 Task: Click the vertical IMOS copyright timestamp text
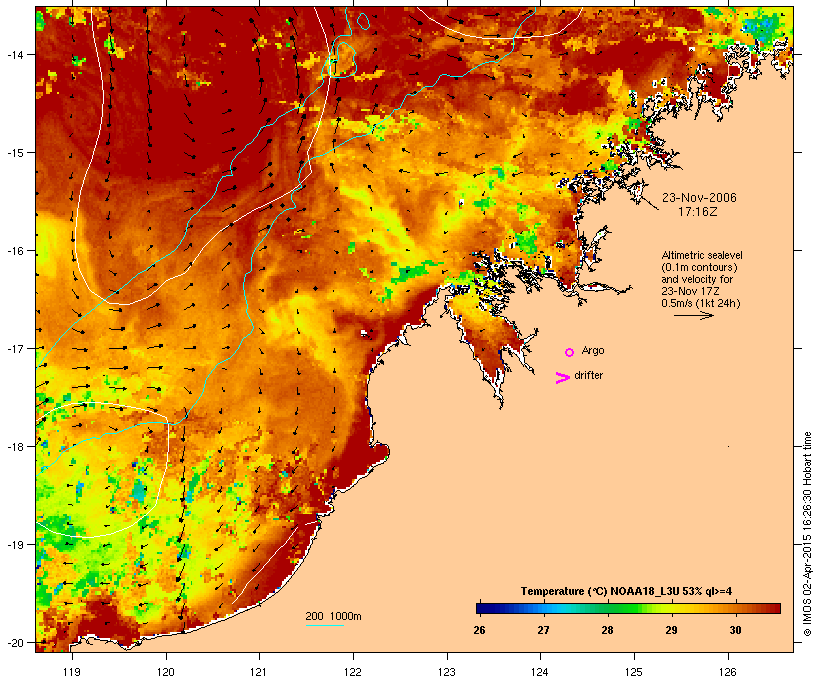(x=807, y=534)
